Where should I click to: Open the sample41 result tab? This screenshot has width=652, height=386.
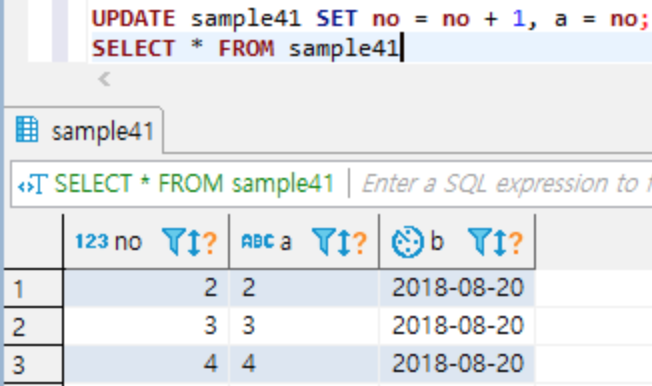tap(84, 131)
